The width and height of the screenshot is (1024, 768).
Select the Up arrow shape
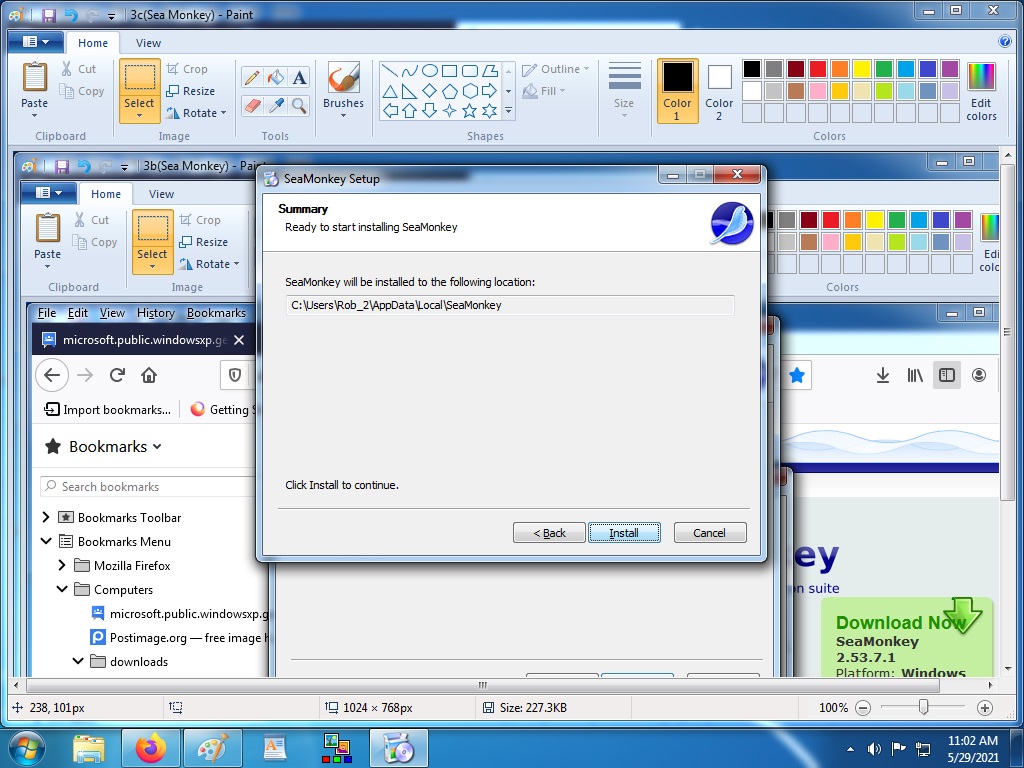(x=409, y=110)
